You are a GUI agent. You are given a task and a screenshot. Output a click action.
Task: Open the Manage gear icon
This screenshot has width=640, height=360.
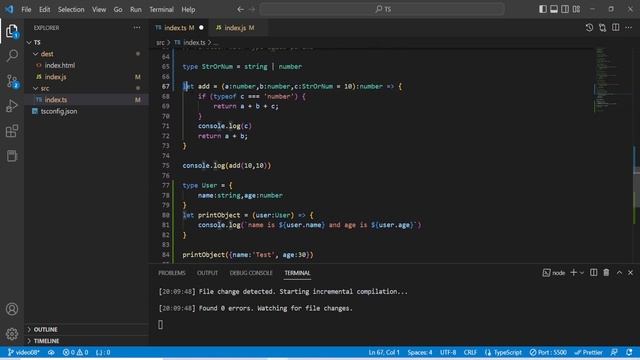point(12,334)
